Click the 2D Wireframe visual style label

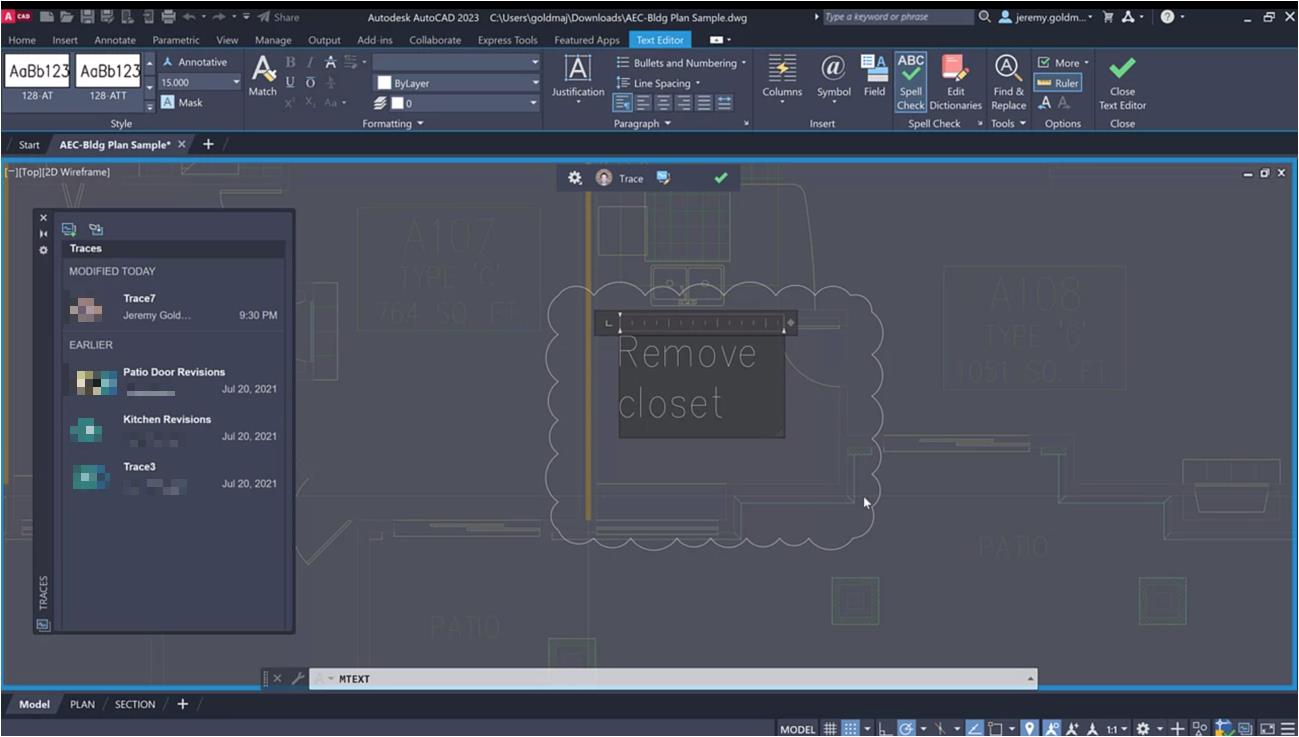(76, 172)
